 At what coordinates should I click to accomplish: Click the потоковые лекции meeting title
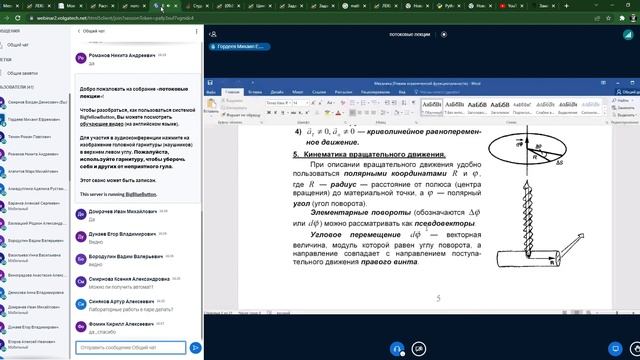409,35
